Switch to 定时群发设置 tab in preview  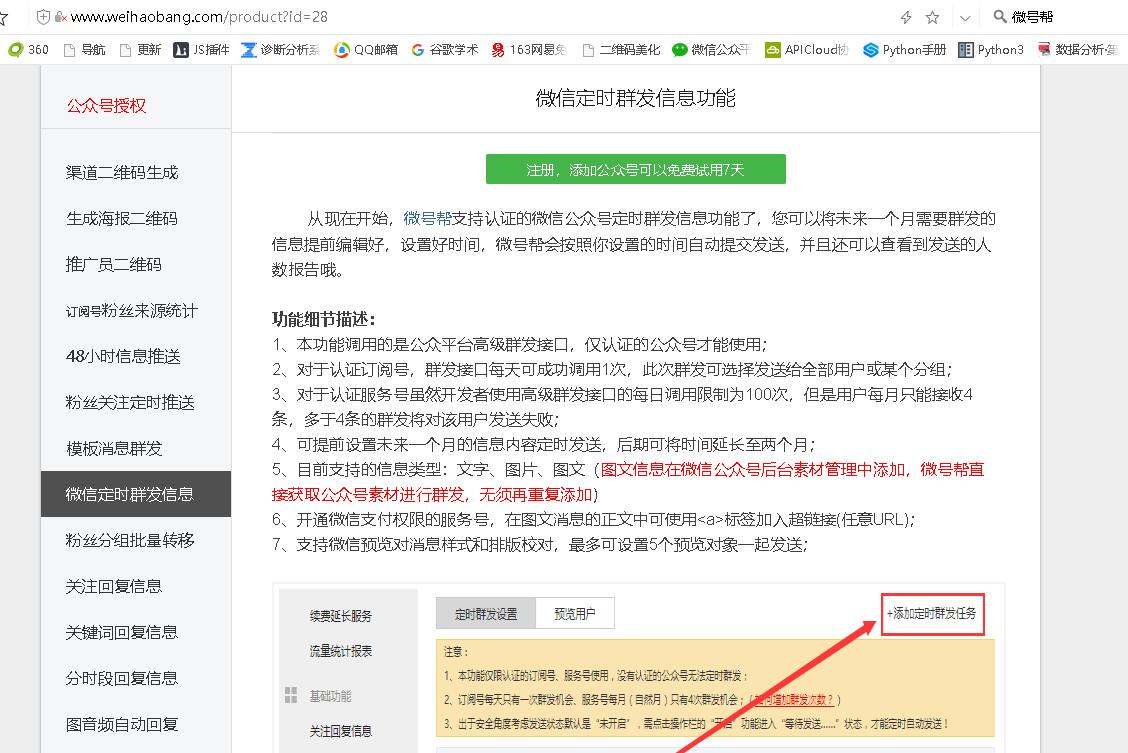pos(486,613)
